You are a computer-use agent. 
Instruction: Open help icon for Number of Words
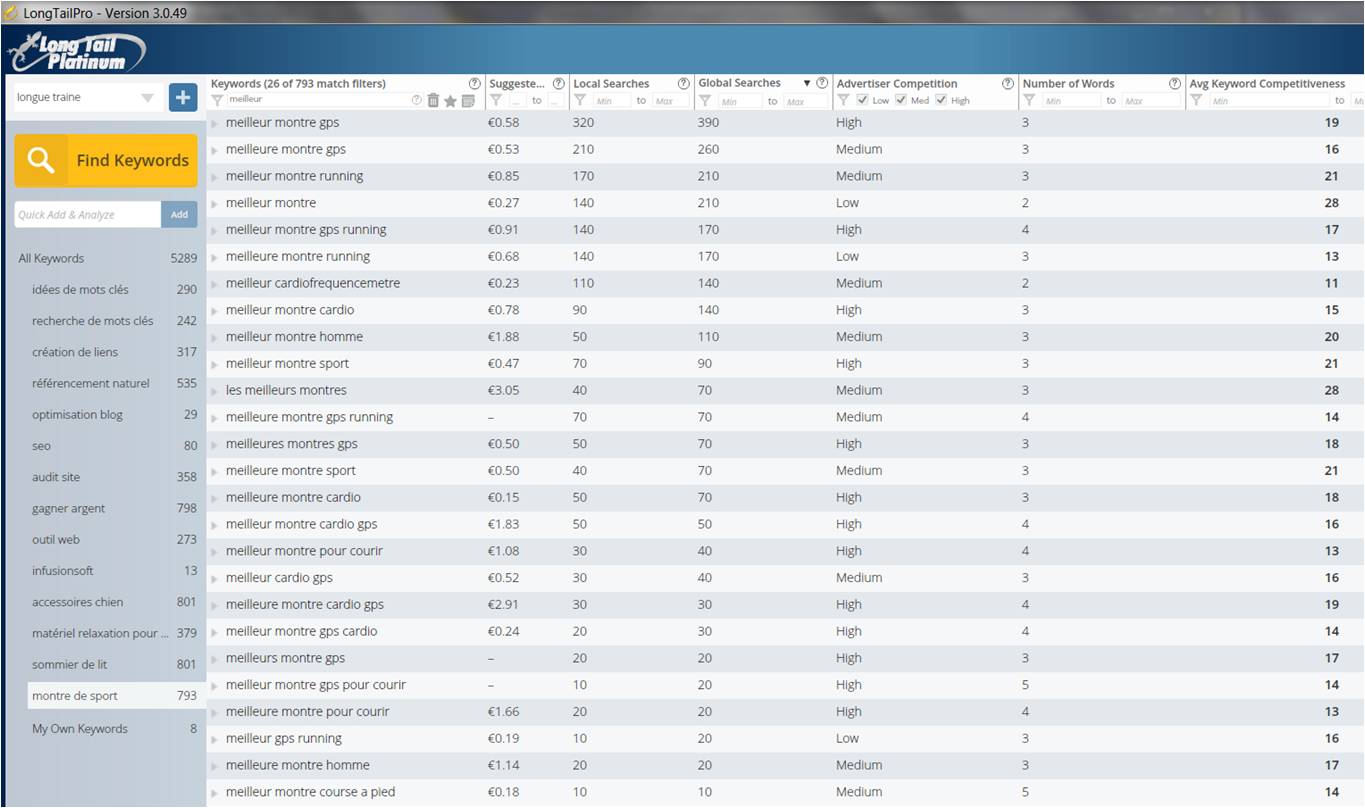[1175, 84]
